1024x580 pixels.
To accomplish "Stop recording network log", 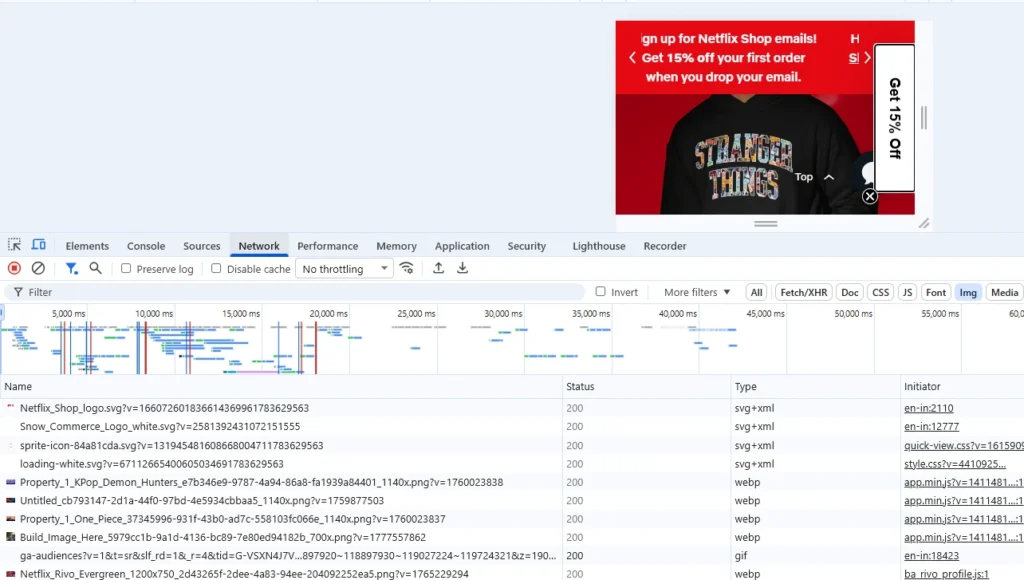I will tap(14, 268).
